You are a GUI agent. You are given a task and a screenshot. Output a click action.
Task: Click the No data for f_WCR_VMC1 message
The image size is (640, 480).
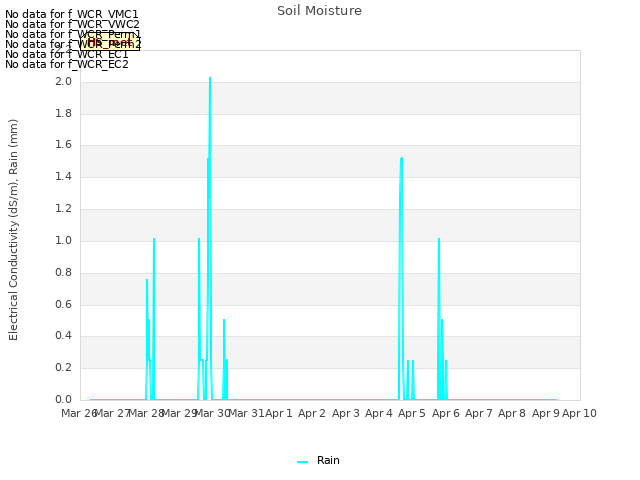(72, 14)
